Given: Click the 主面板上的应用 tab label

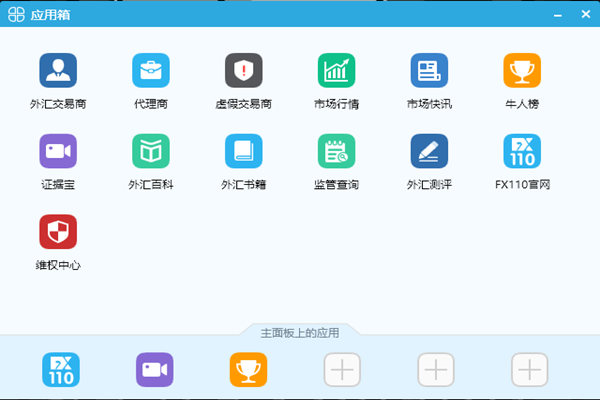Looking at the screenshot, I should [300, 333].
